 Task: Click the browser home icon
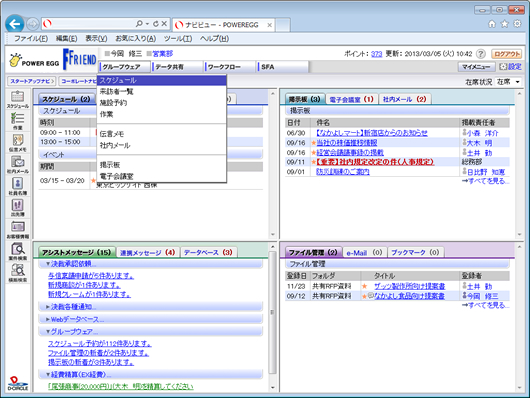(492, 24)
